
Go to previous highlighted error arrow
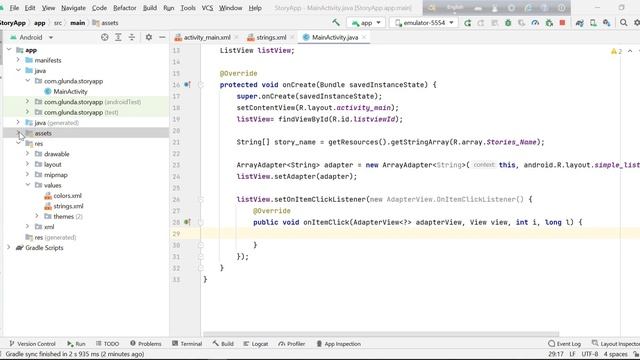click(630, 51)
